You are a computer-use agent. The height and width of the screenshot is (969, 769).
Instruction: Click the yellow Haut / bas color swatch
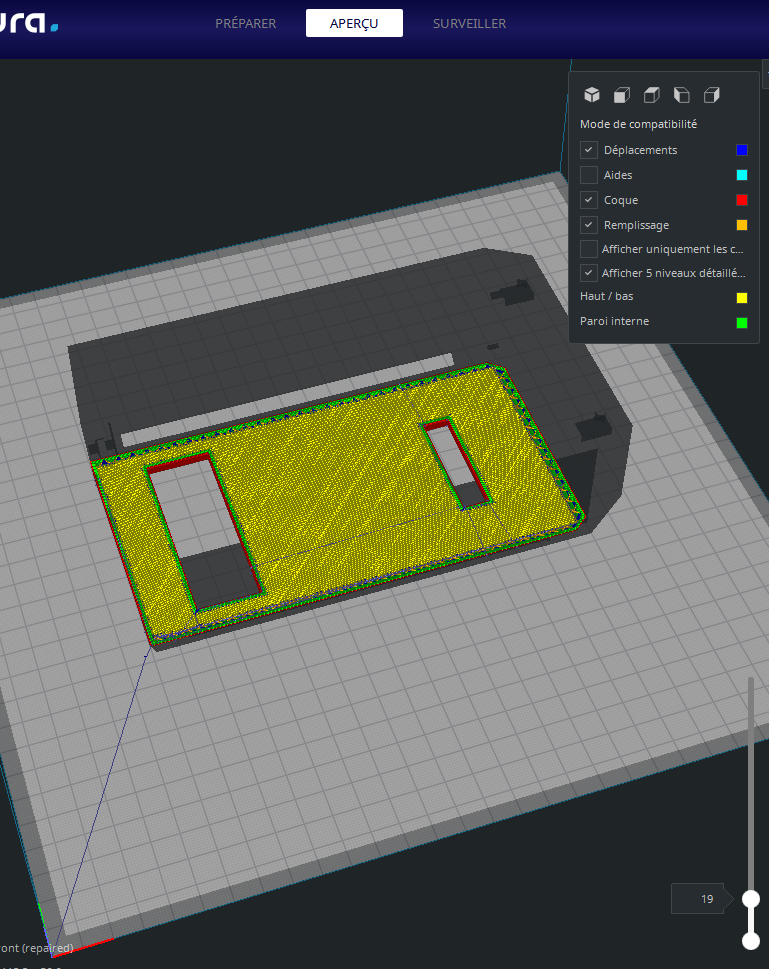click(741, 297)
